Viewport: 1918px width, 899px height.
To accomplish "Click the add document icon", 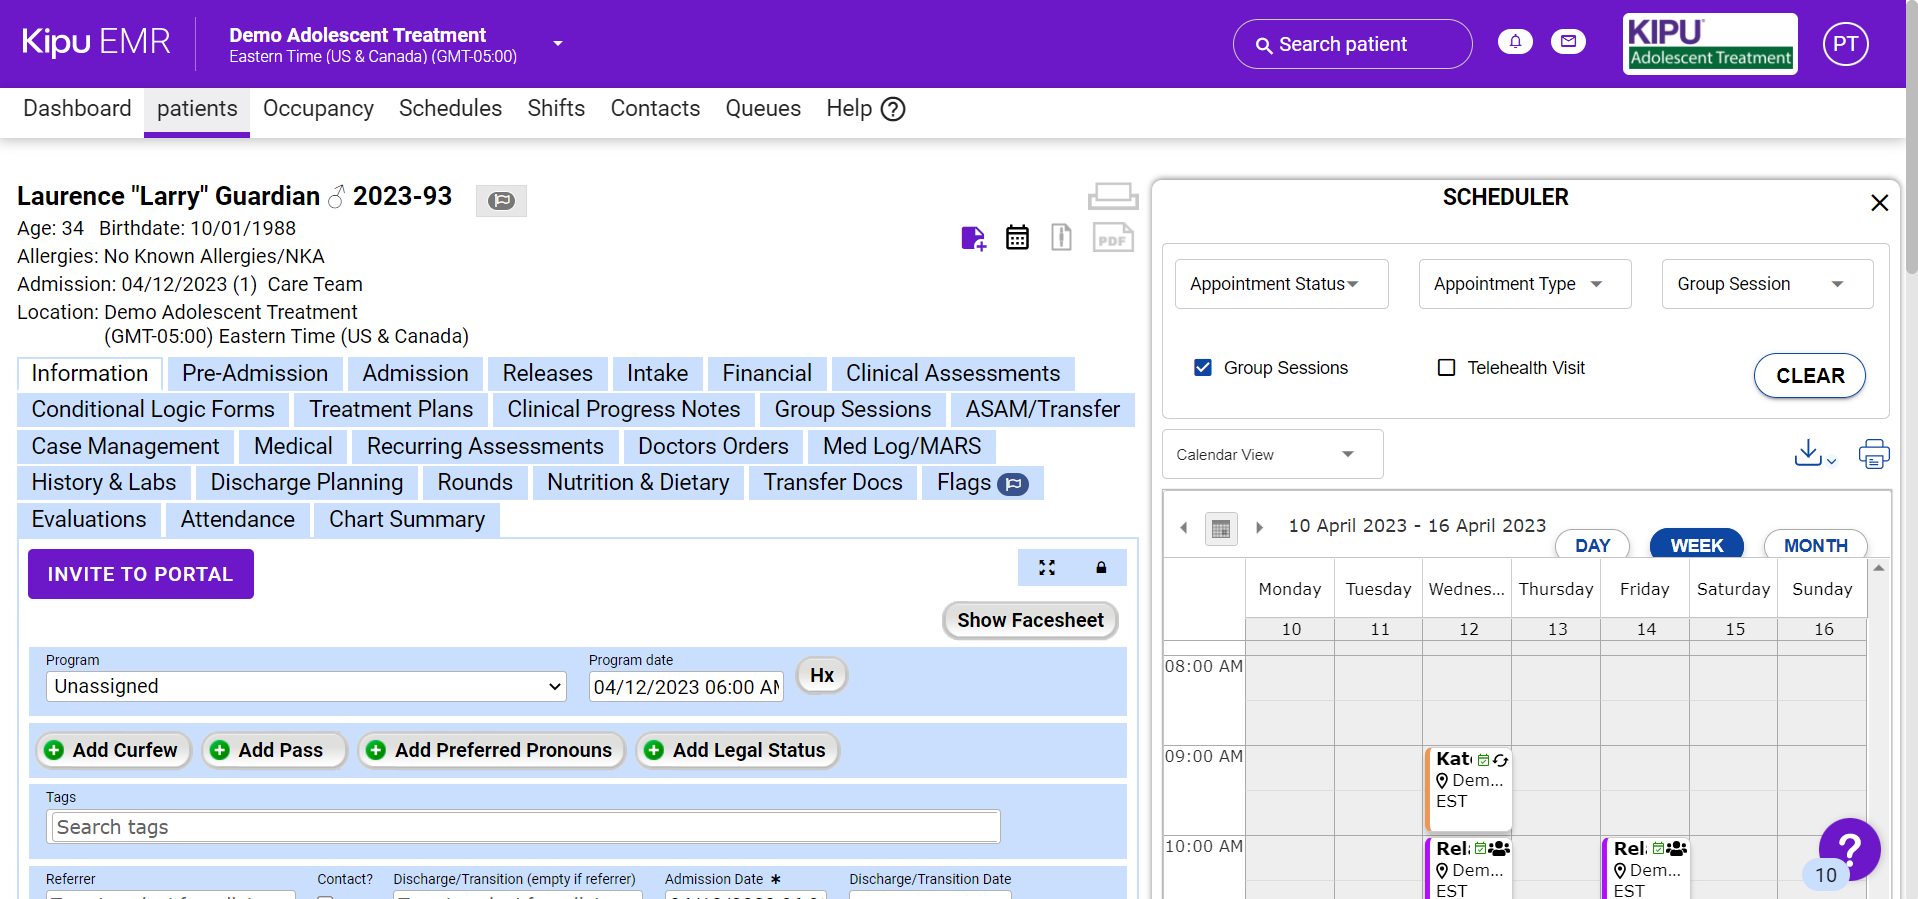I will tap(973, 238).
